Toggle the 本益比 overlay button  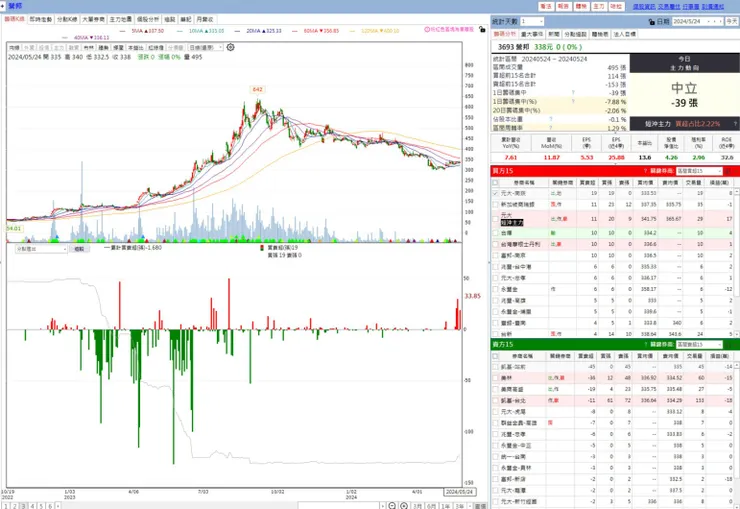click(x=135, y=48)
